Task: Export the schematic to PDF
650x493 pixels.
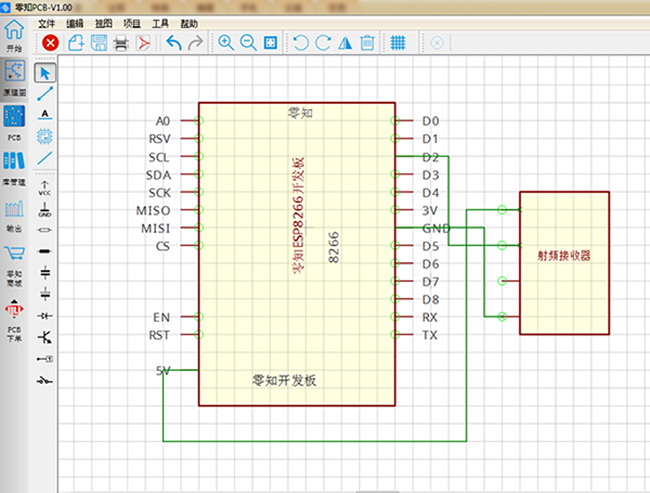Action: [143, 43]
